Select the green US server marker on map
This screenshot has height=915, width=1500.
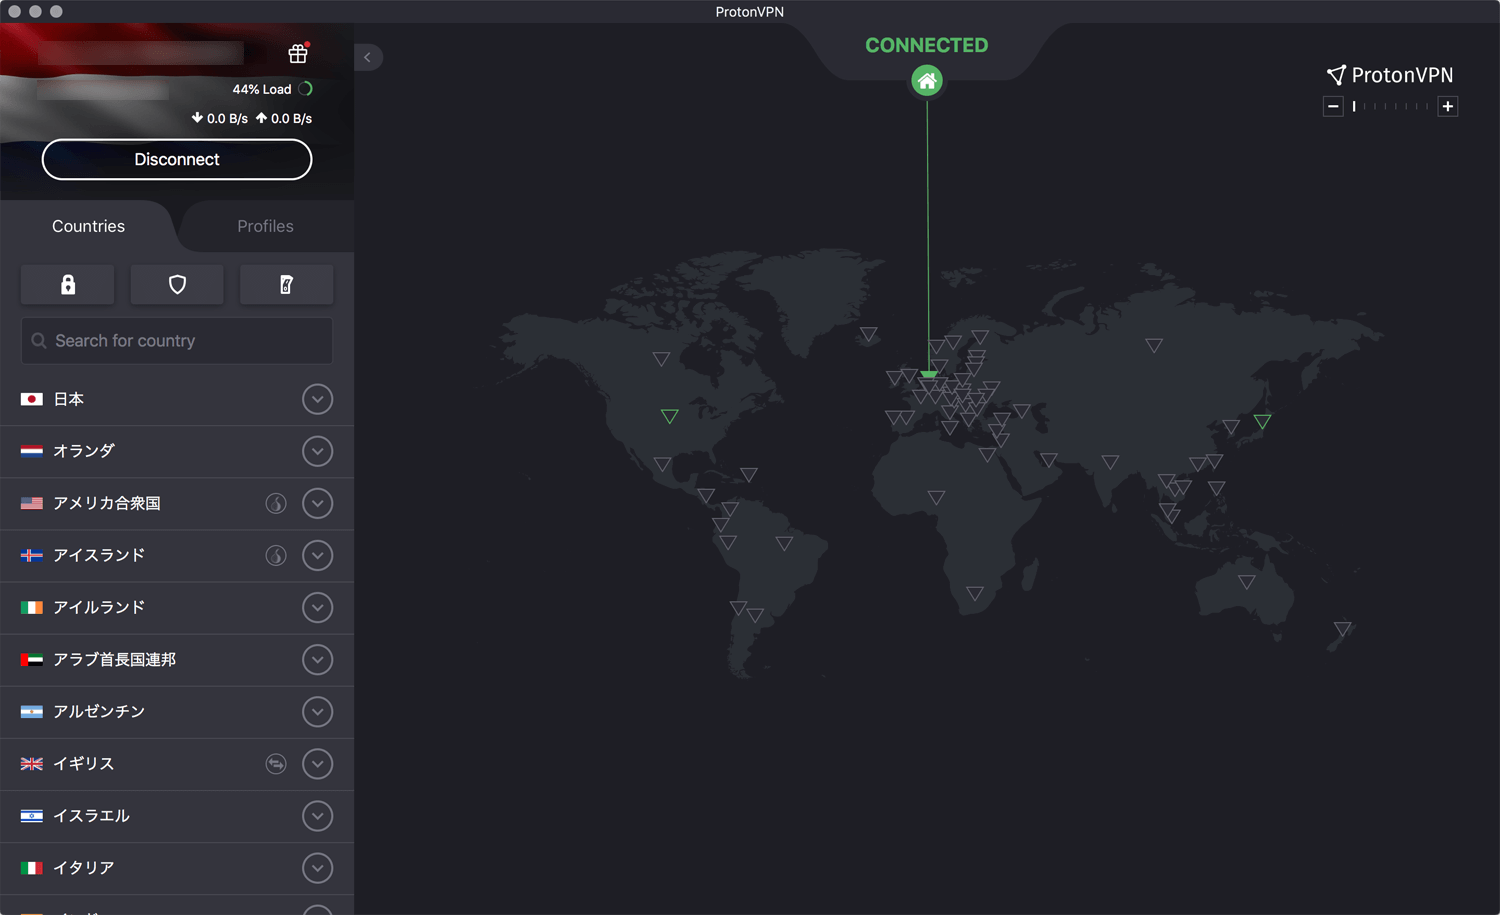670,416
